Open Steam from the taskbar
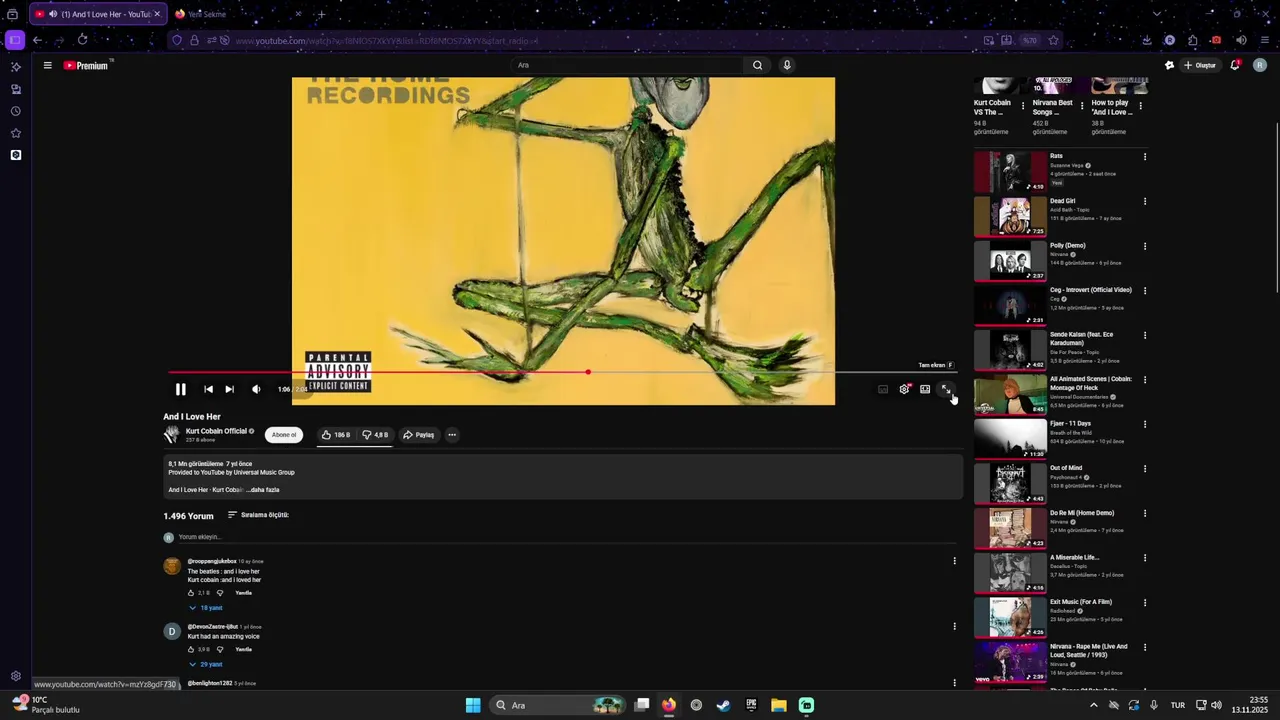 (x=723, y=705)
